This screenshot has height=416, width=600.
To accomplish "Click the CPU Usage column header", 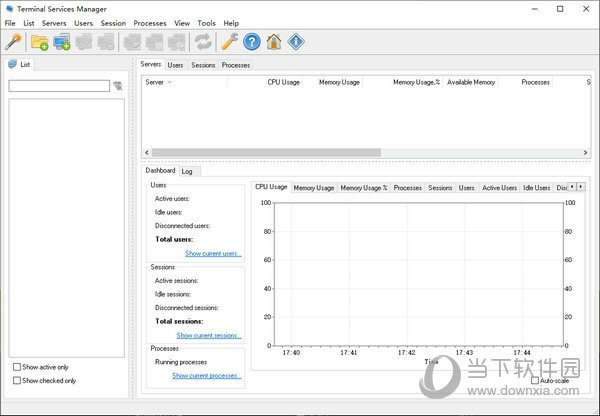I will tap(265, 82).
